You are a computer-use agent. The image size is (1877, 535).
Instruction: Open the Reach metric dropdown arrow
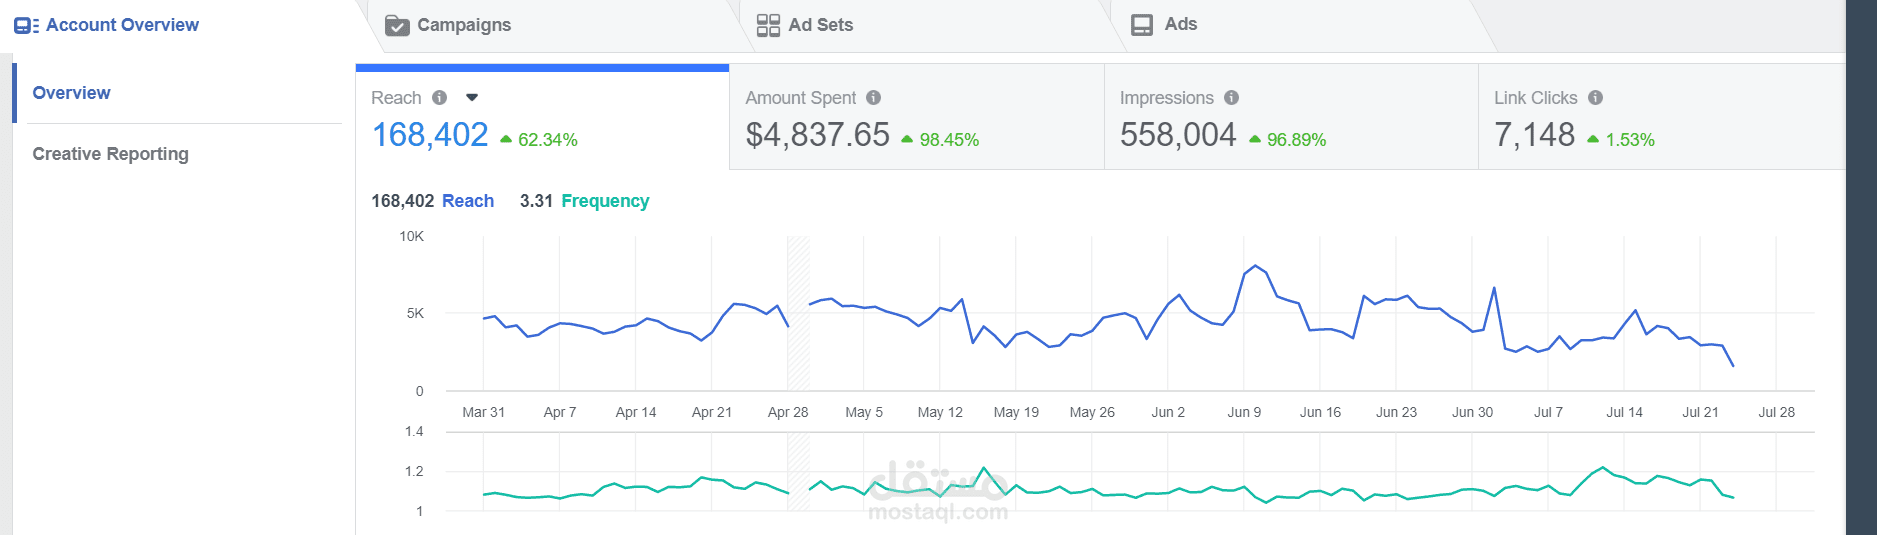point(472,98)
